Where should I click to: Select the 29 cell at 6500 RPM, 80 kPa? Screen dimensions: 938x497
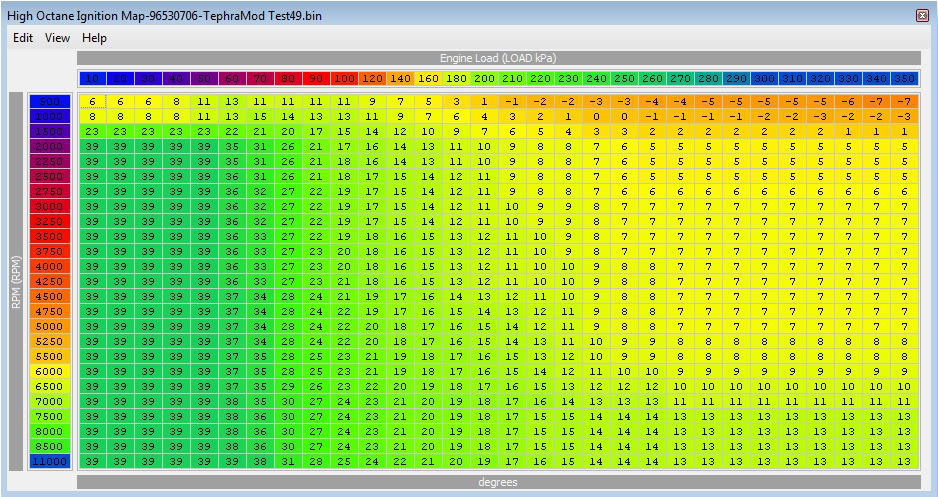point(288,386)
